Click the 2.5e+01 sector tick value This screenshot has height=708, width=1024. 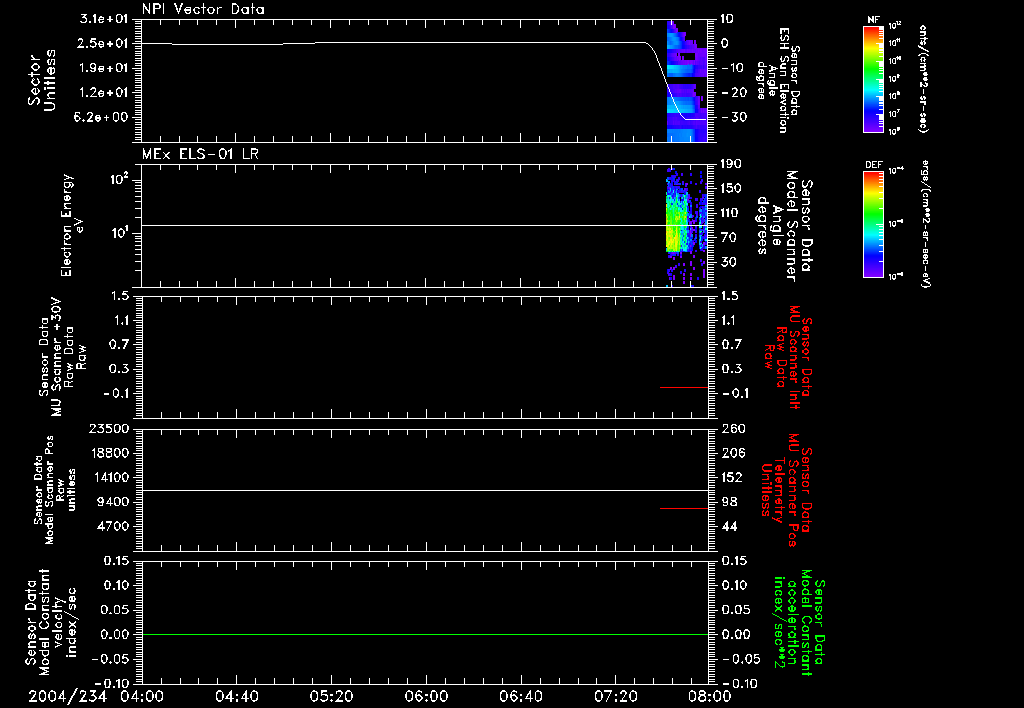(x=104, y=43)
